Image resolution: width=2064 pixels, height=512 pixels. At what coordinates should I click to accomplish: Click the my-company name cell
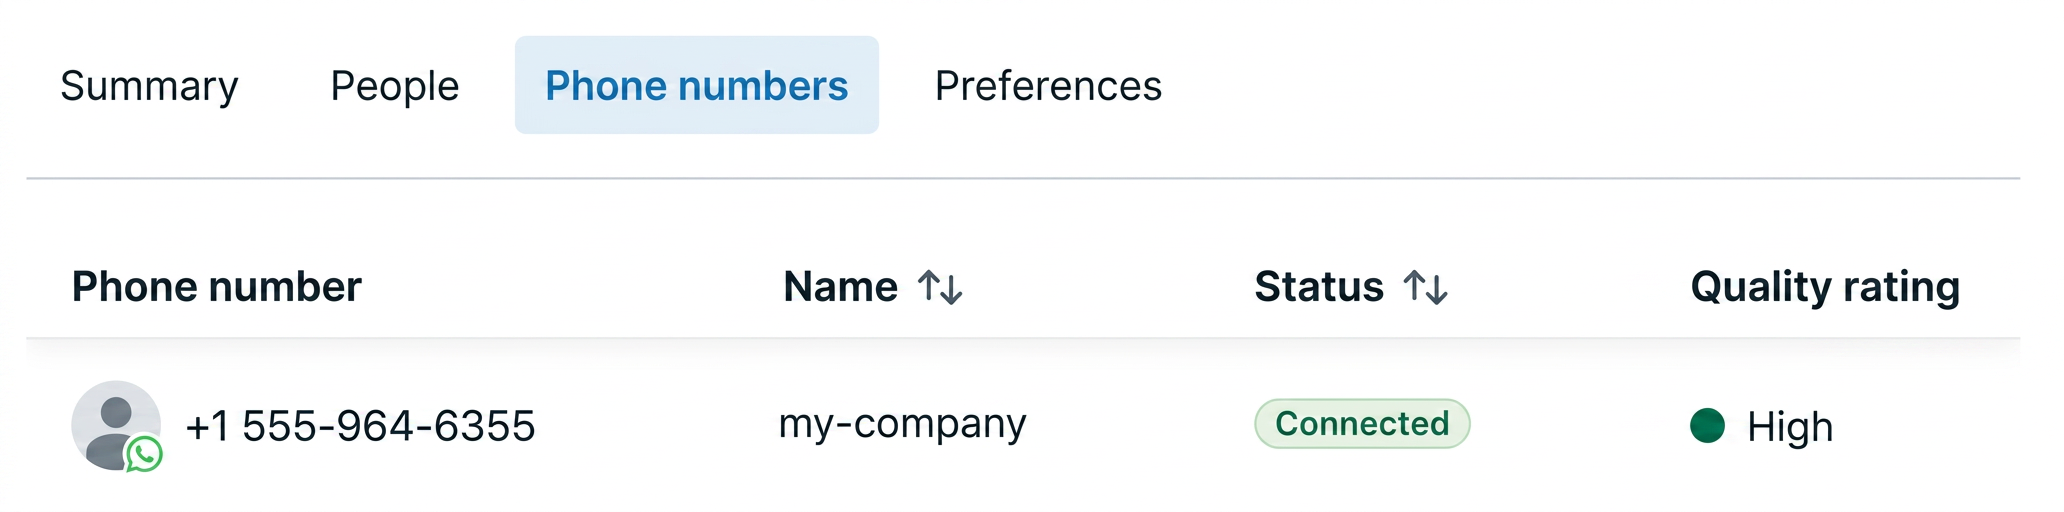pyautogui.click(x=903, y=424)
